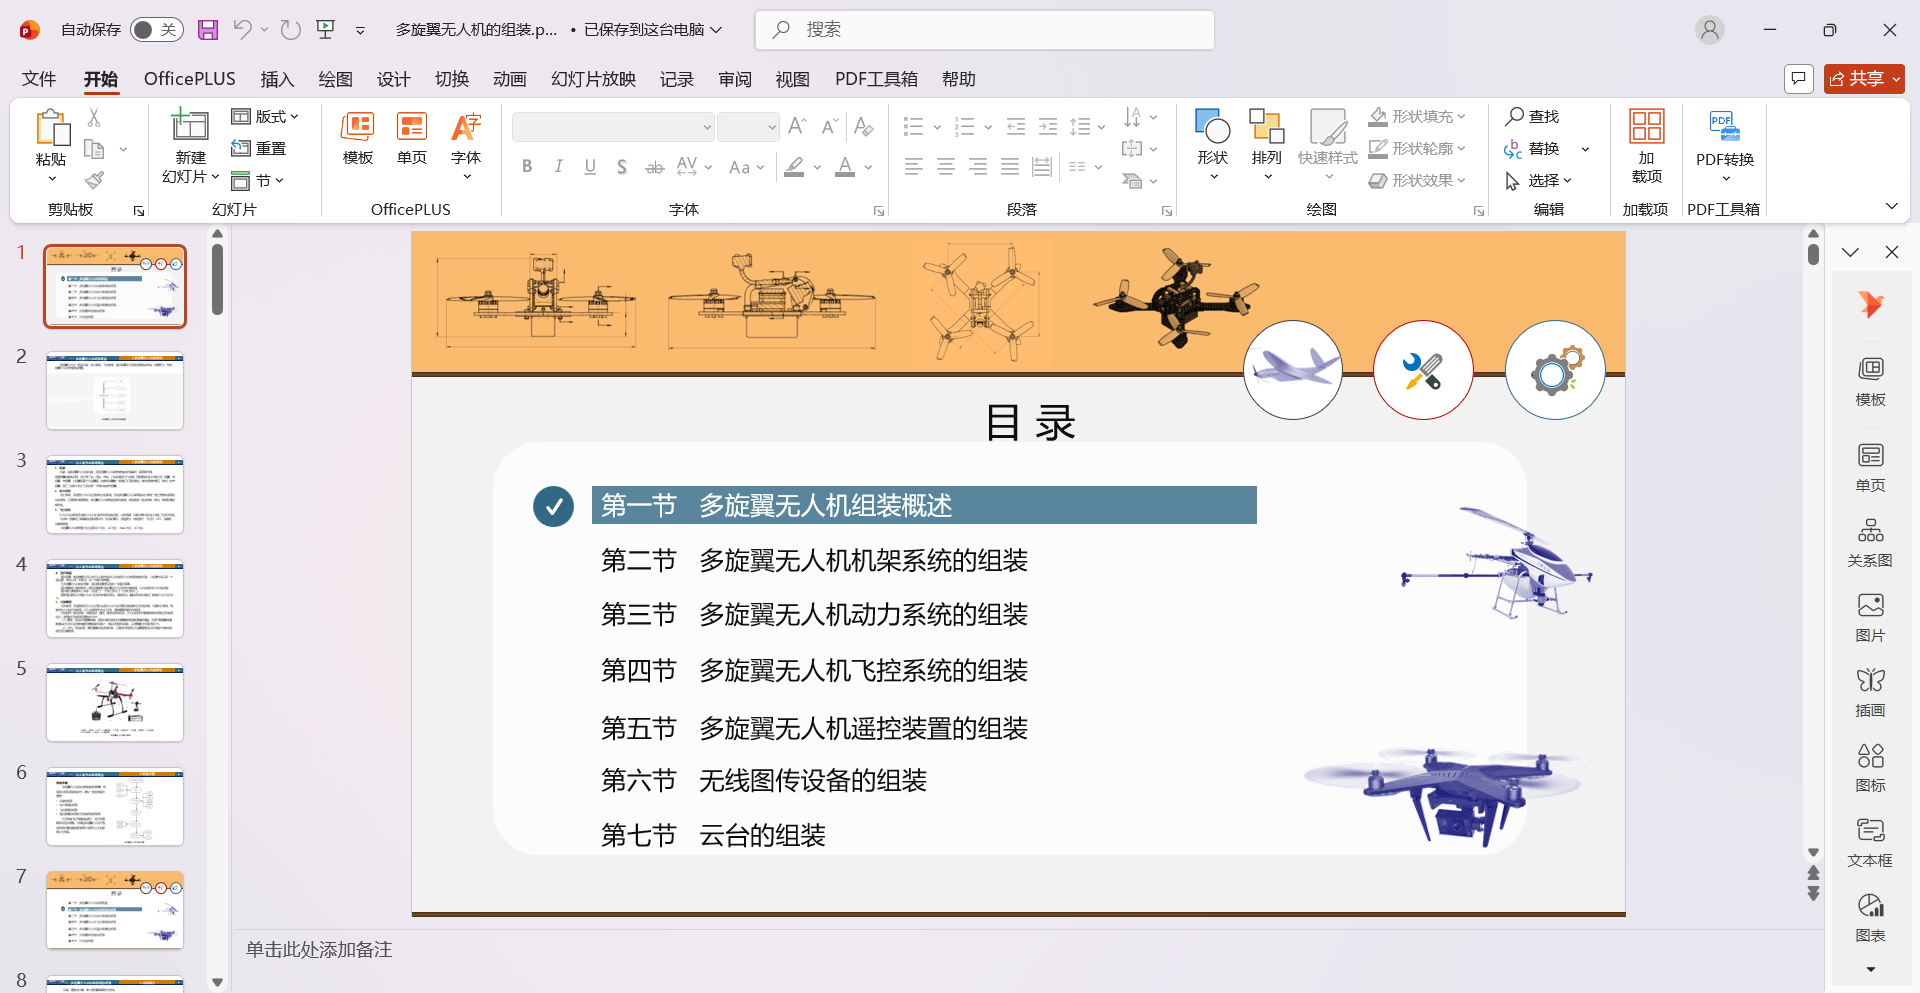The image size is (1920, 993).
Task: Toggle Bold formatting button
Action: coord(527,167)
